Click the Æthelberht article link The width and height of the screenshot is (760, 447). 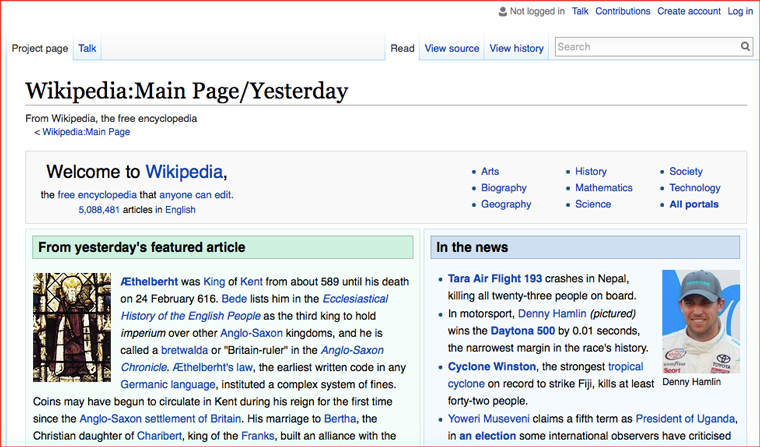(149, 282)
